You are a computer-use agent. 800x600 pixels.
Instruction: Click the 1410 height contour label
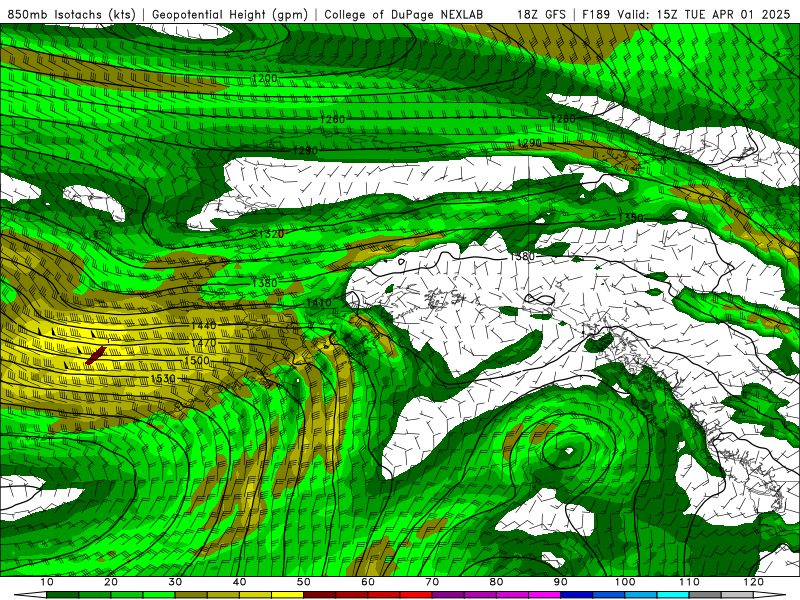click(x=319, y=303)
